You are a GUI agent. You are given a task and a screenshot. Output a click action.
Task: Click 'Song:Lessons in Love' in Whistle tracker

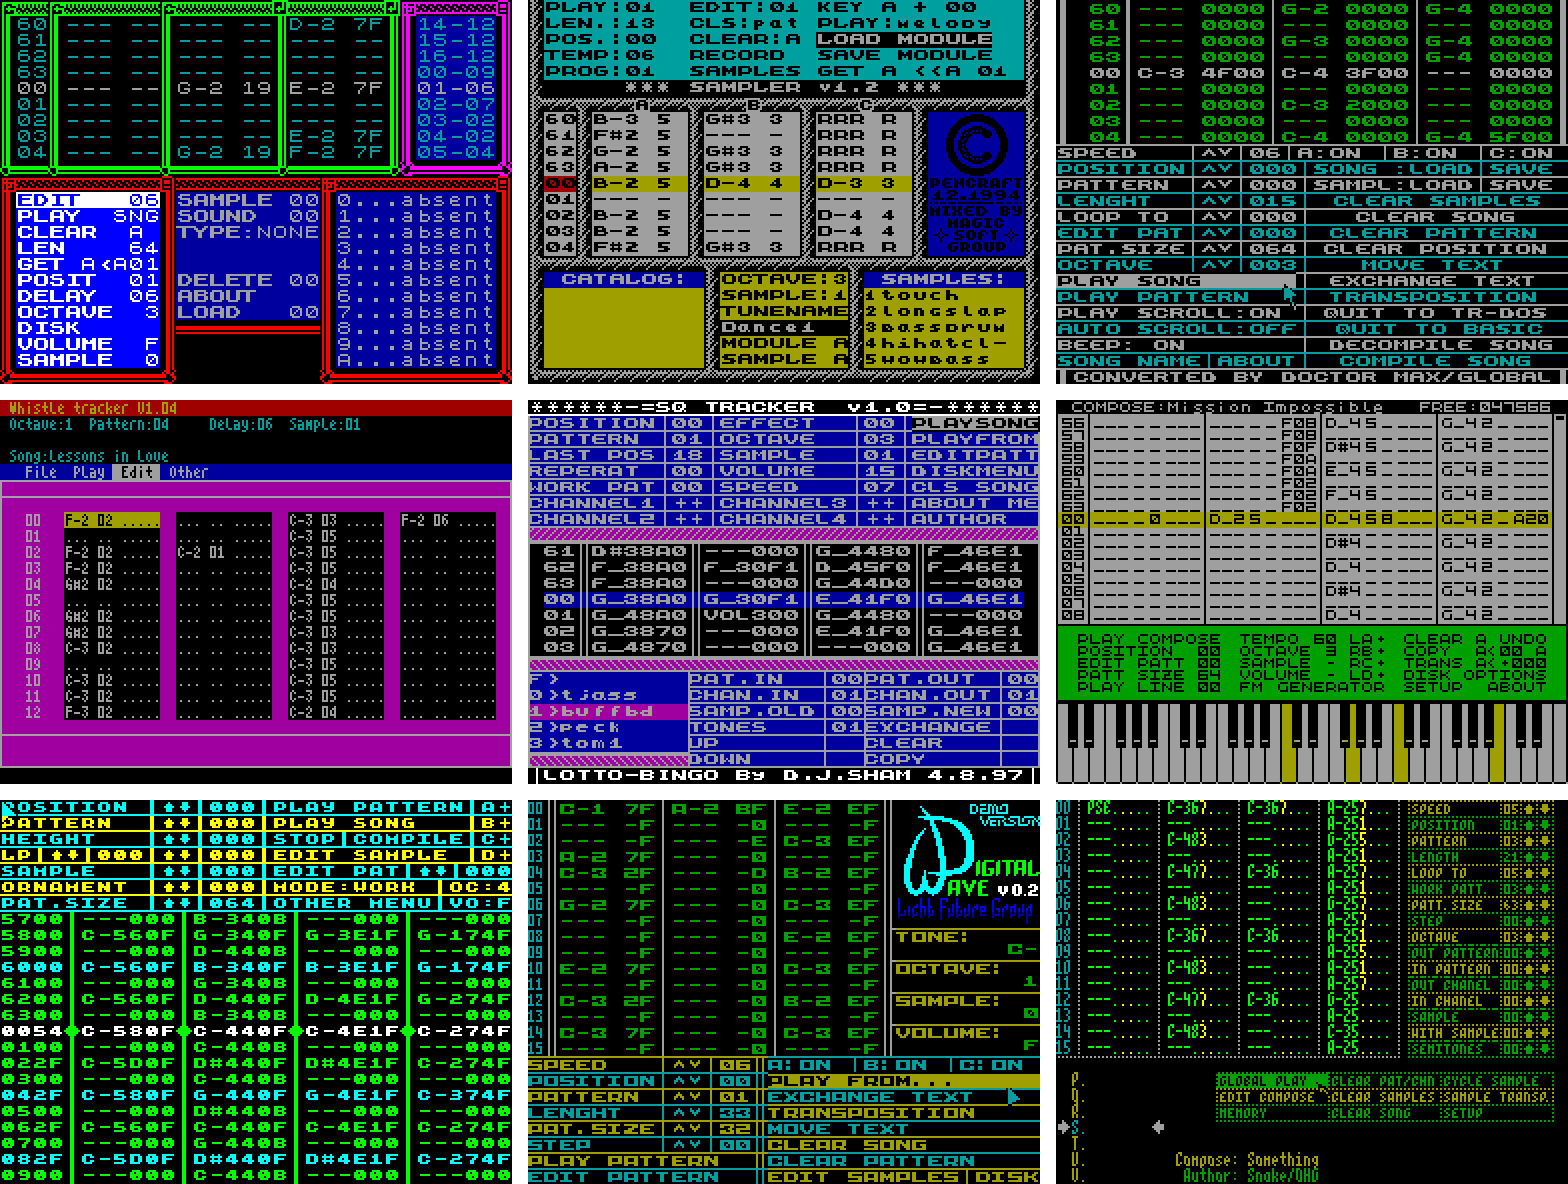89,456
